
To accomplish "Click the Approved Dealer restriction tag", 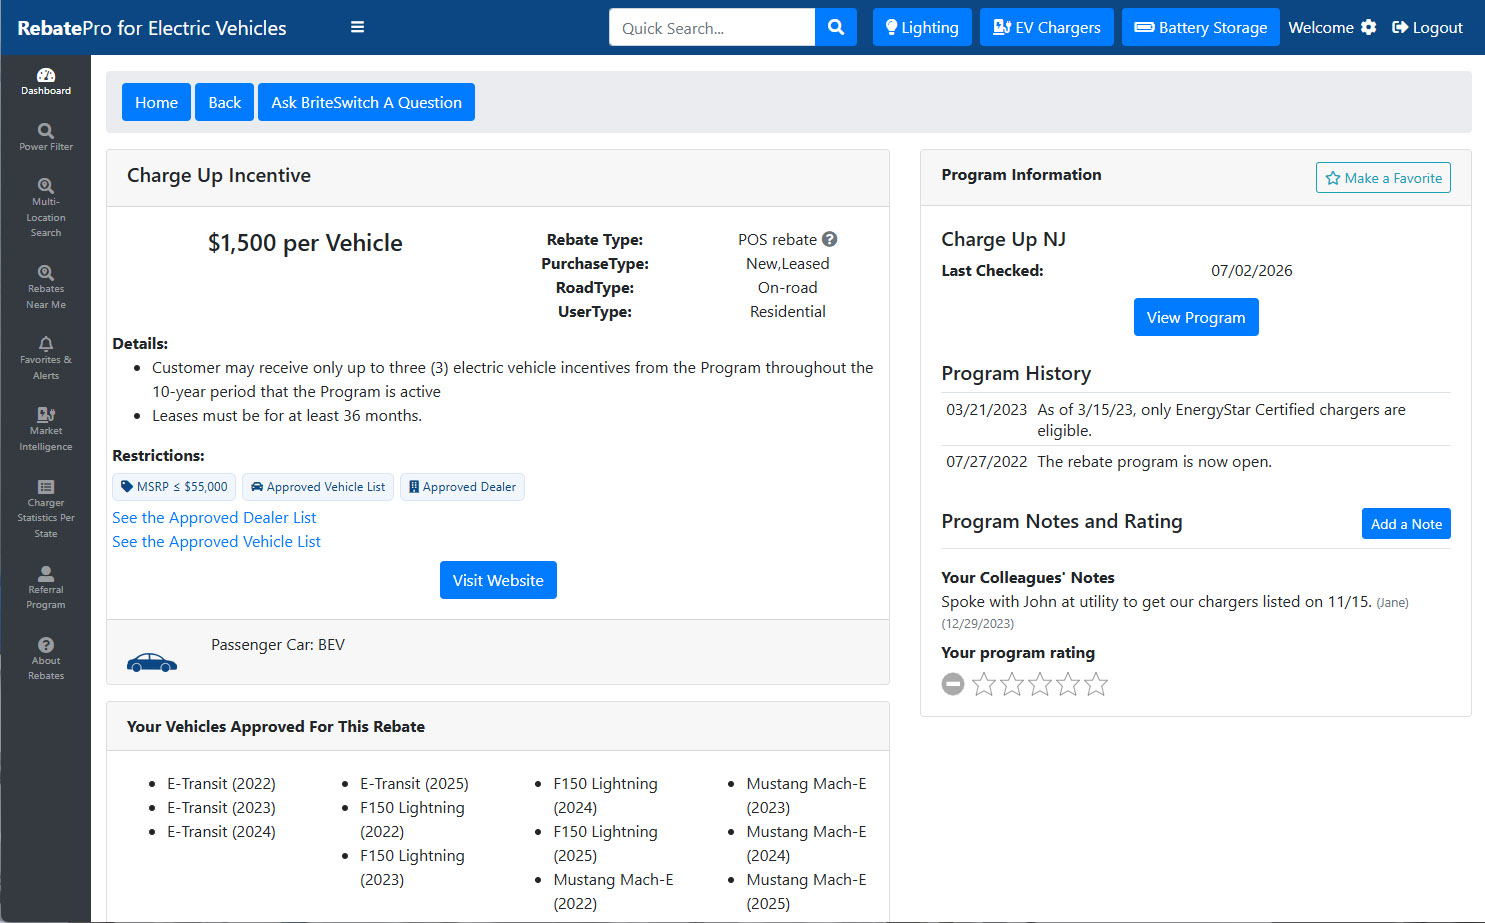I will (x=462, y=487).
